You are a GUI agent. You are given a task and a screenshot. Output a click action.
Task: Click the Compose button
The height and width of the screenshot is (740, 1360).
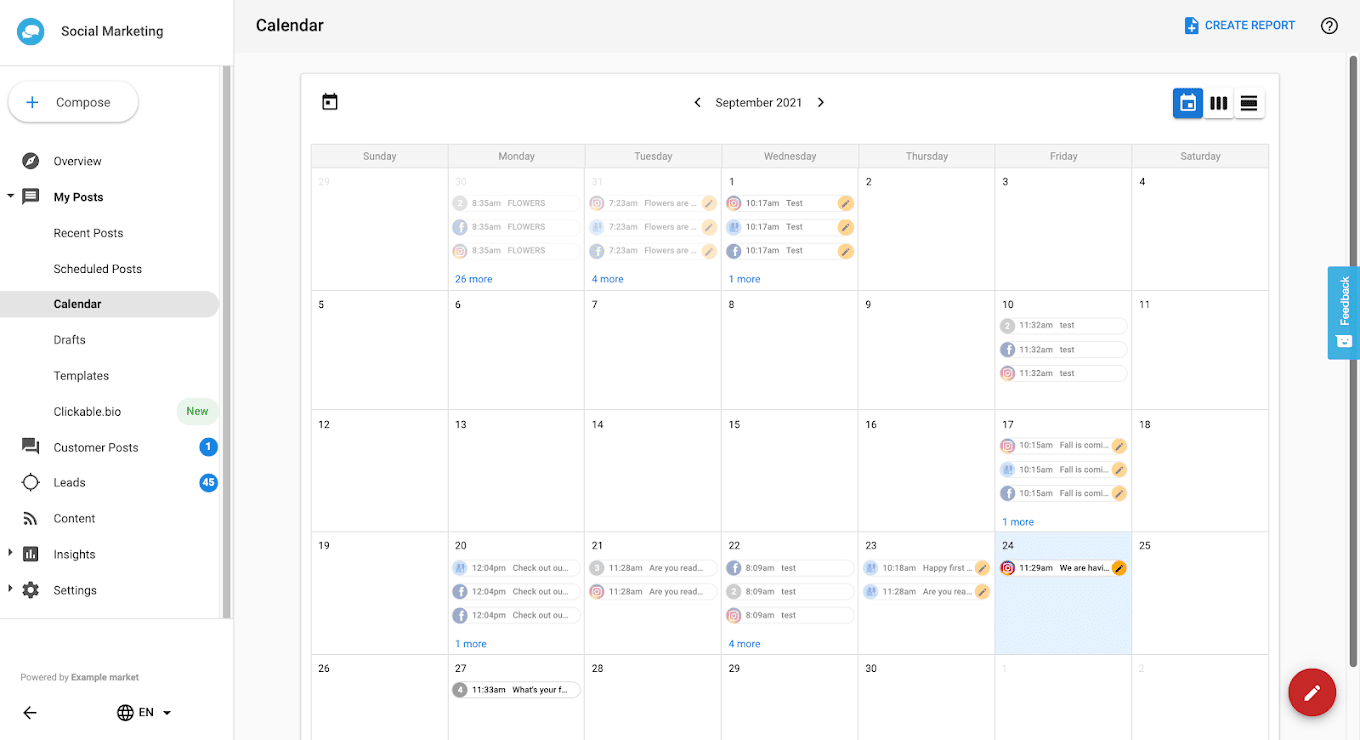click(73, 102)
